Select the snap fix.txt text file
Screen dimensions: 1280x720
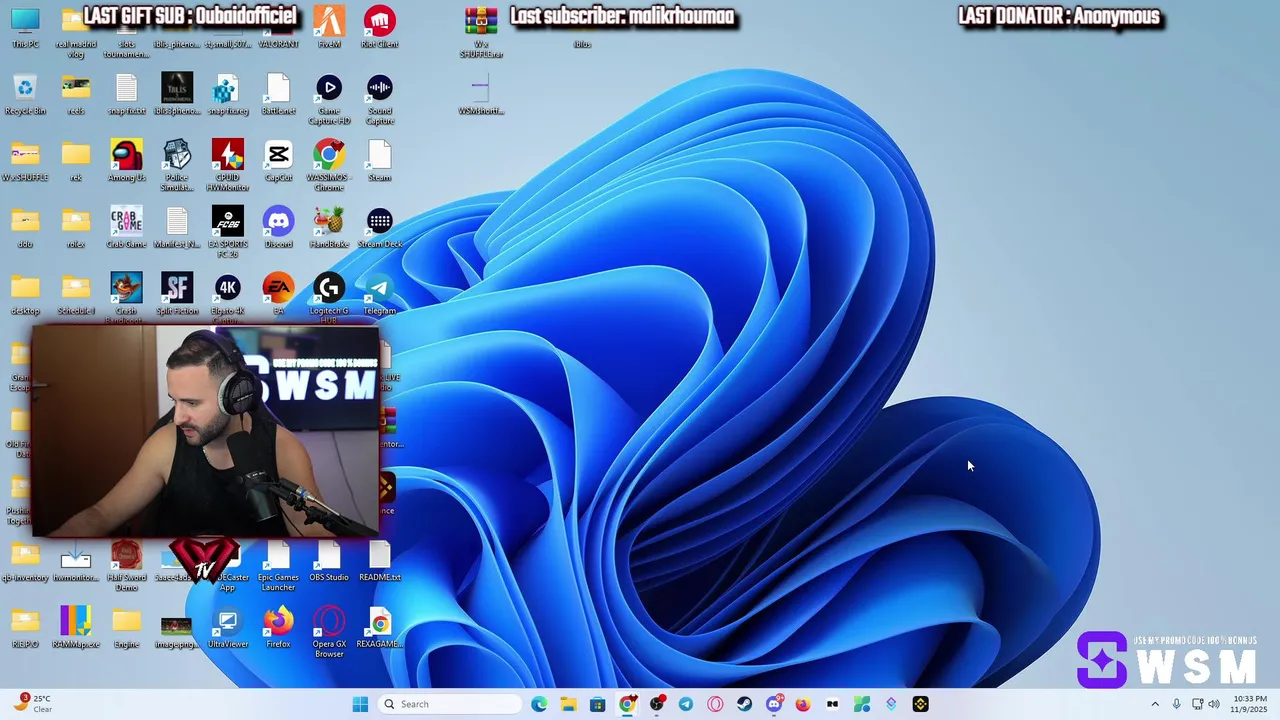click(x=126, y=94)
